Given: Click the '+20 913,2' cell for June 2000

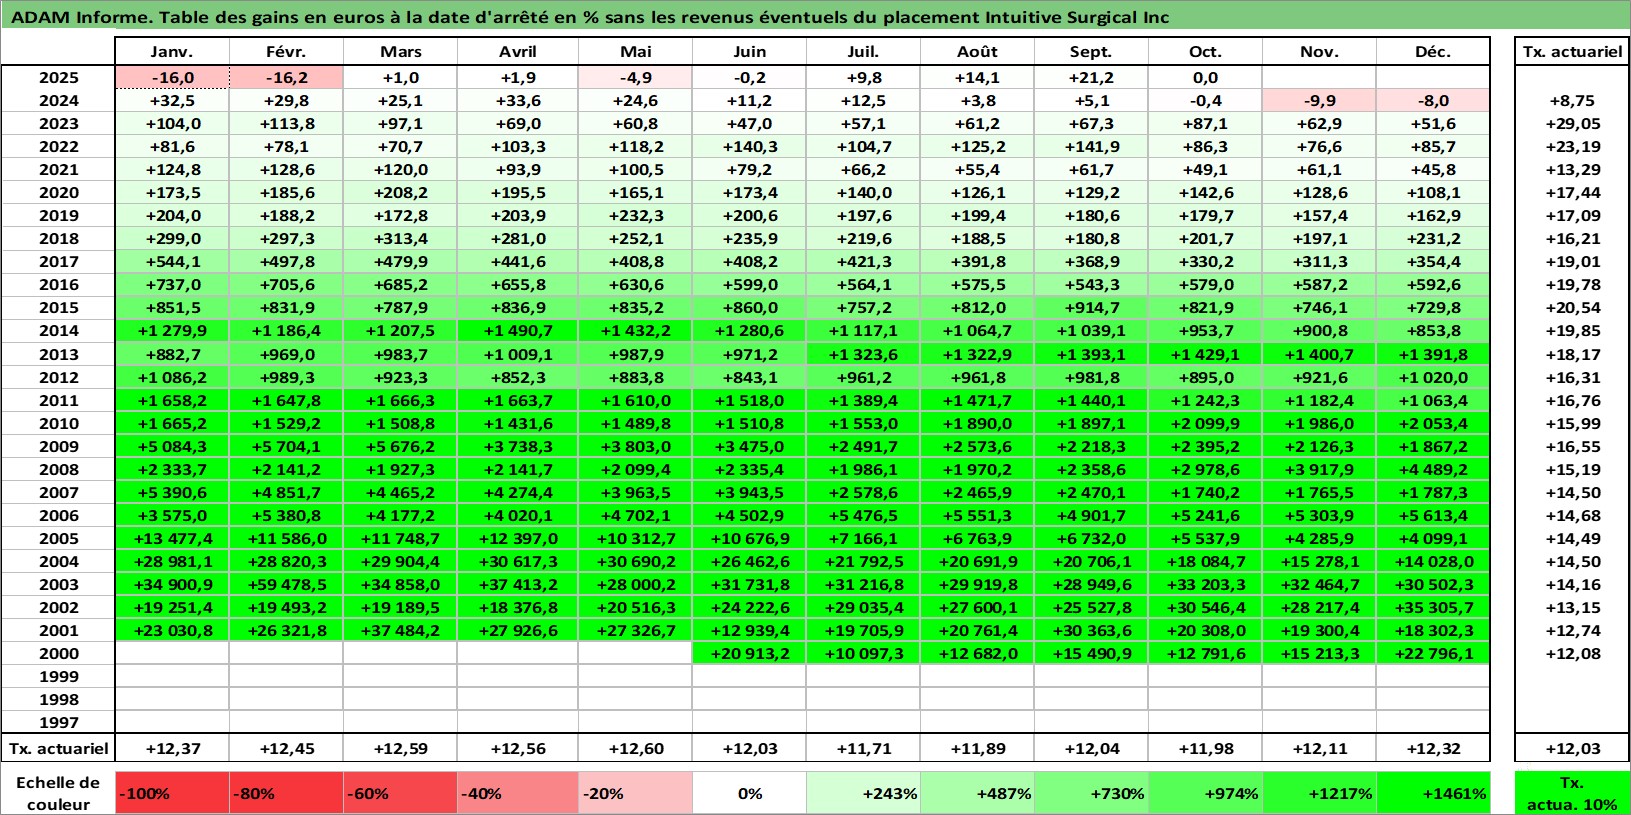Looking at the screenshot, I should [x=749, y=653].
